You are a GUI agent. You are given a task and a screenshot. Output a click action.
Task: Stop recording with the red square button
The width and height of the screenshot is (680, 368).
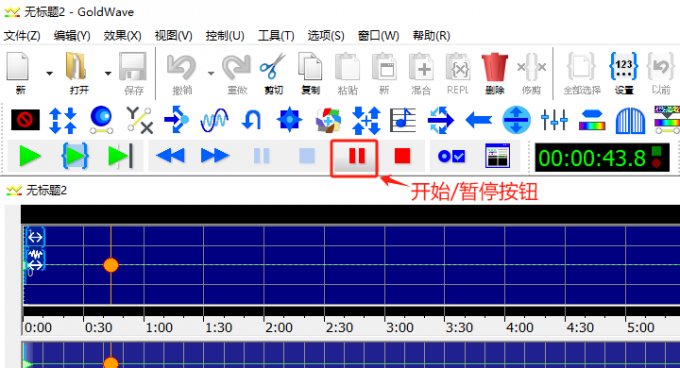[402, 156]
